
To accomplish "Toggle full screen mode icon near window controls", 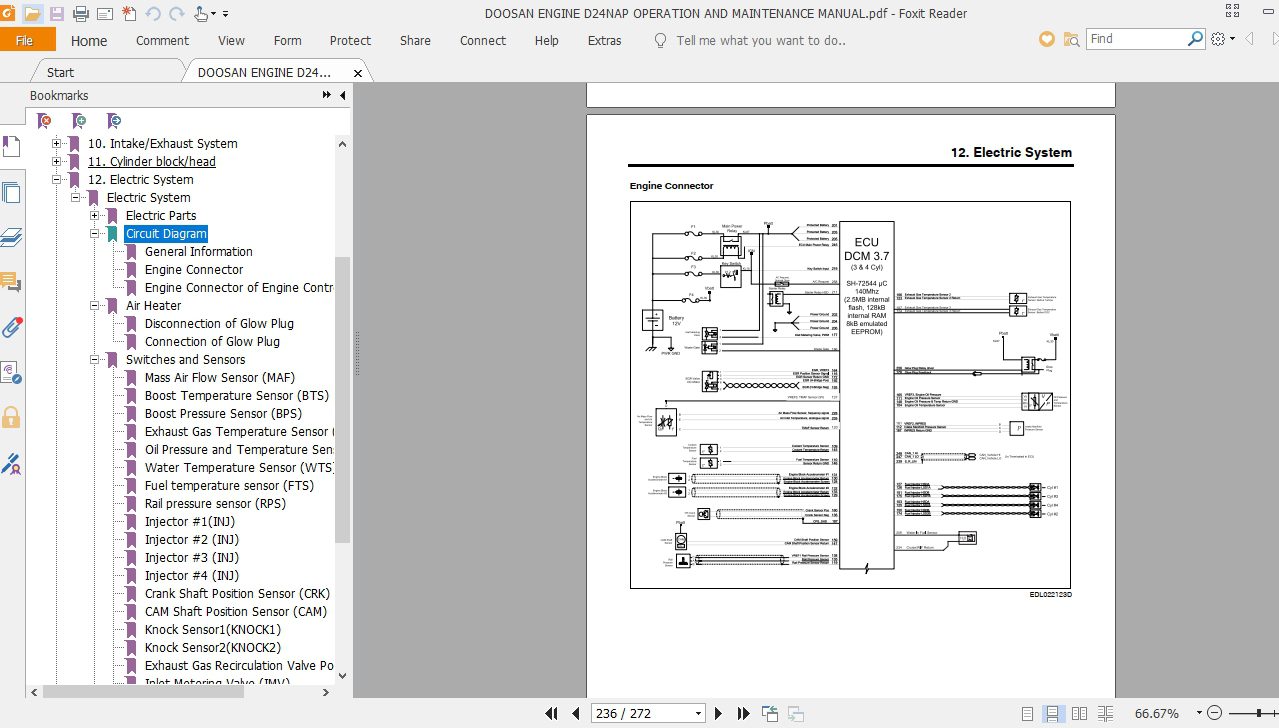I will [x=1233, y=13].
